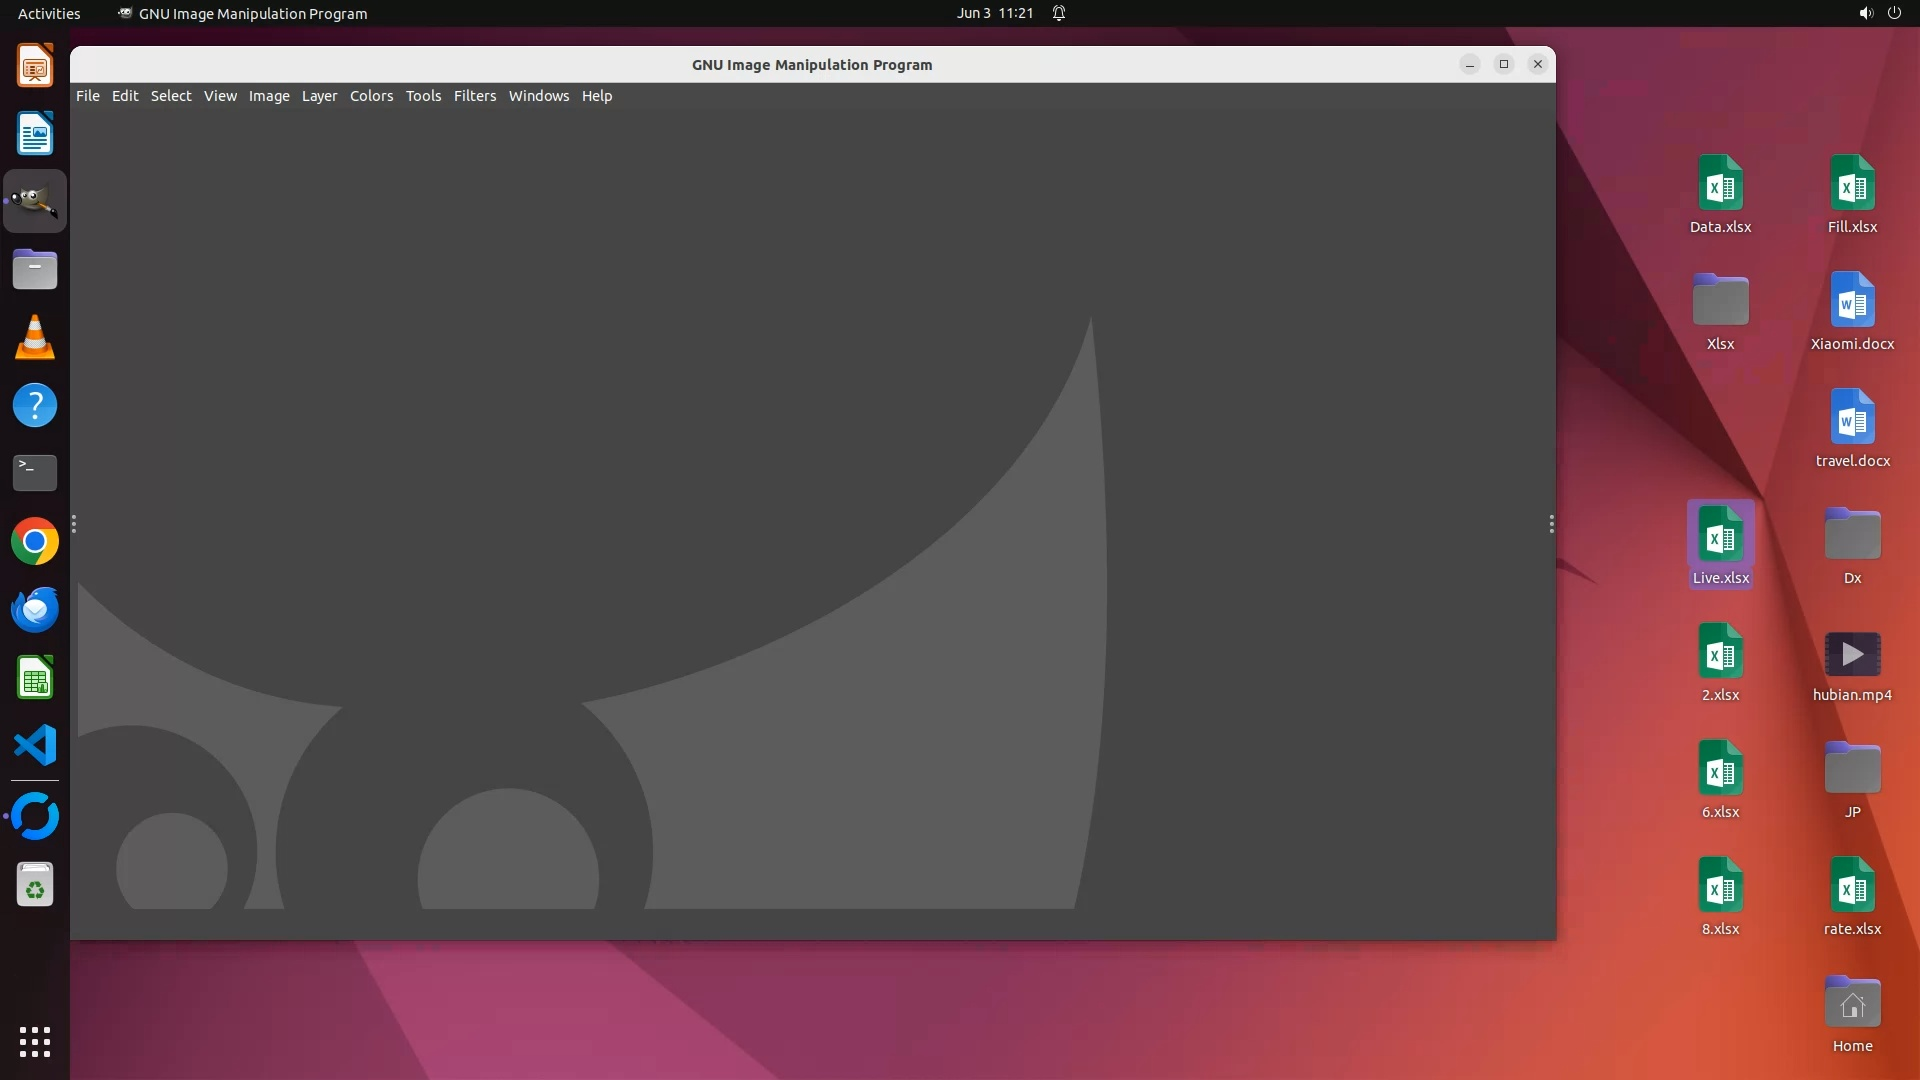Image resolution: width=1920 pixels, height=1080 pixels.
Task: Select the hubian.mp4 video file
Action: [x=1852, y=664]
